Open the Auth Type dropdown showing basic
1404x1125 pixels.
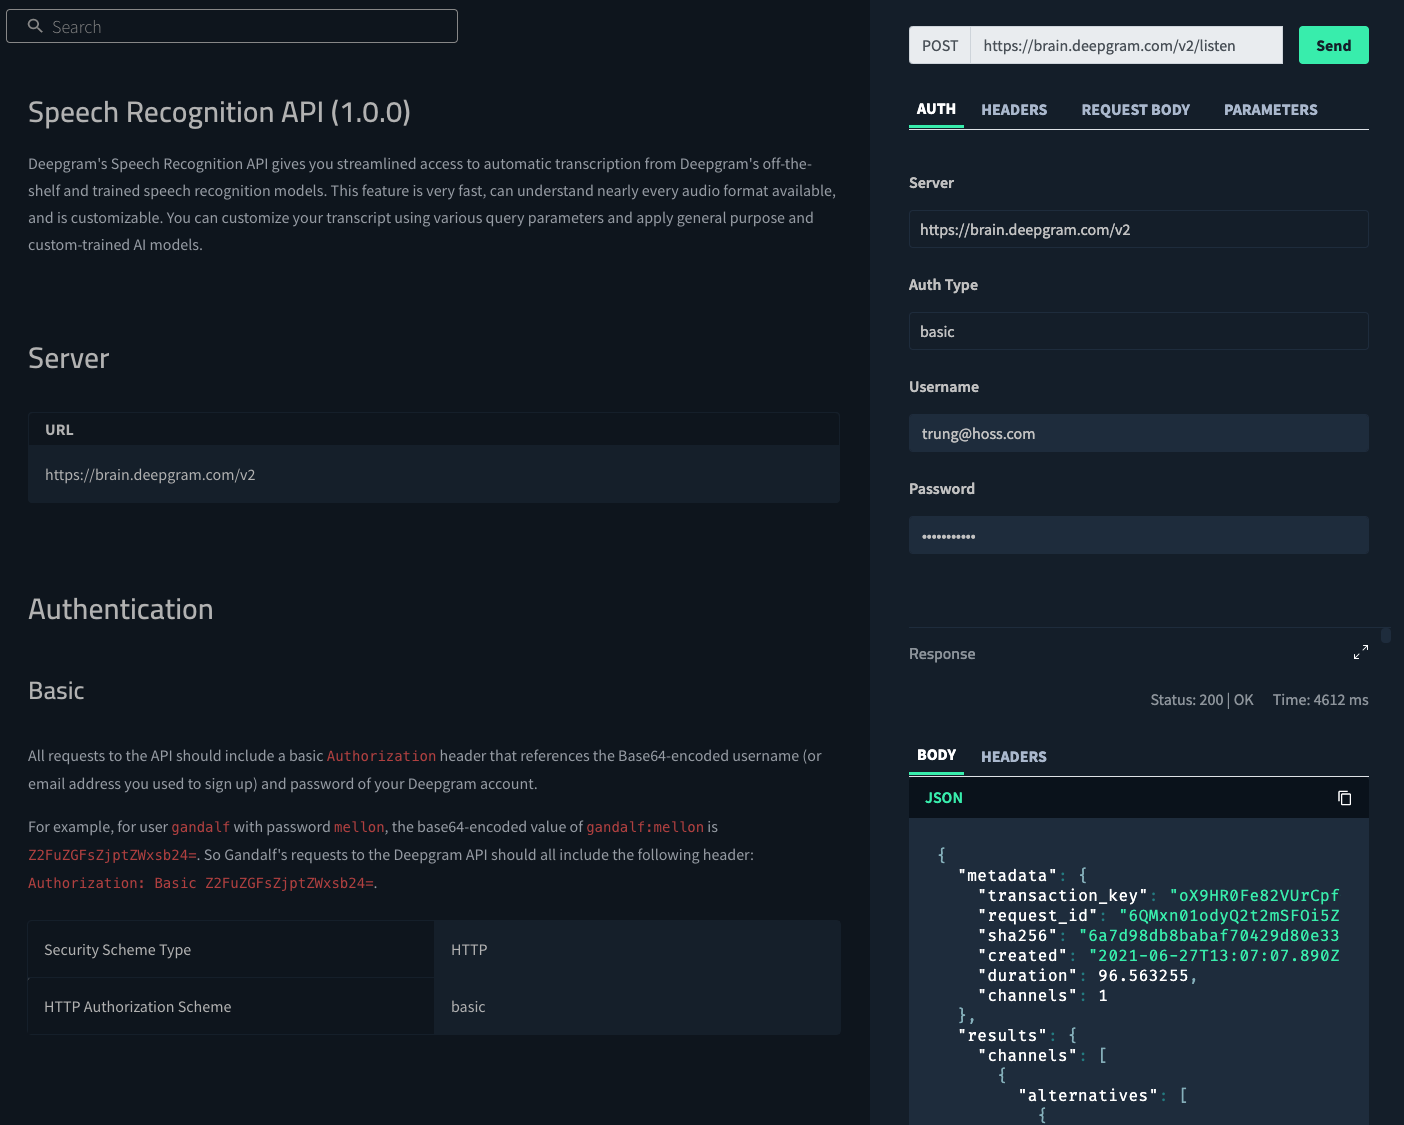point(1138,330)
